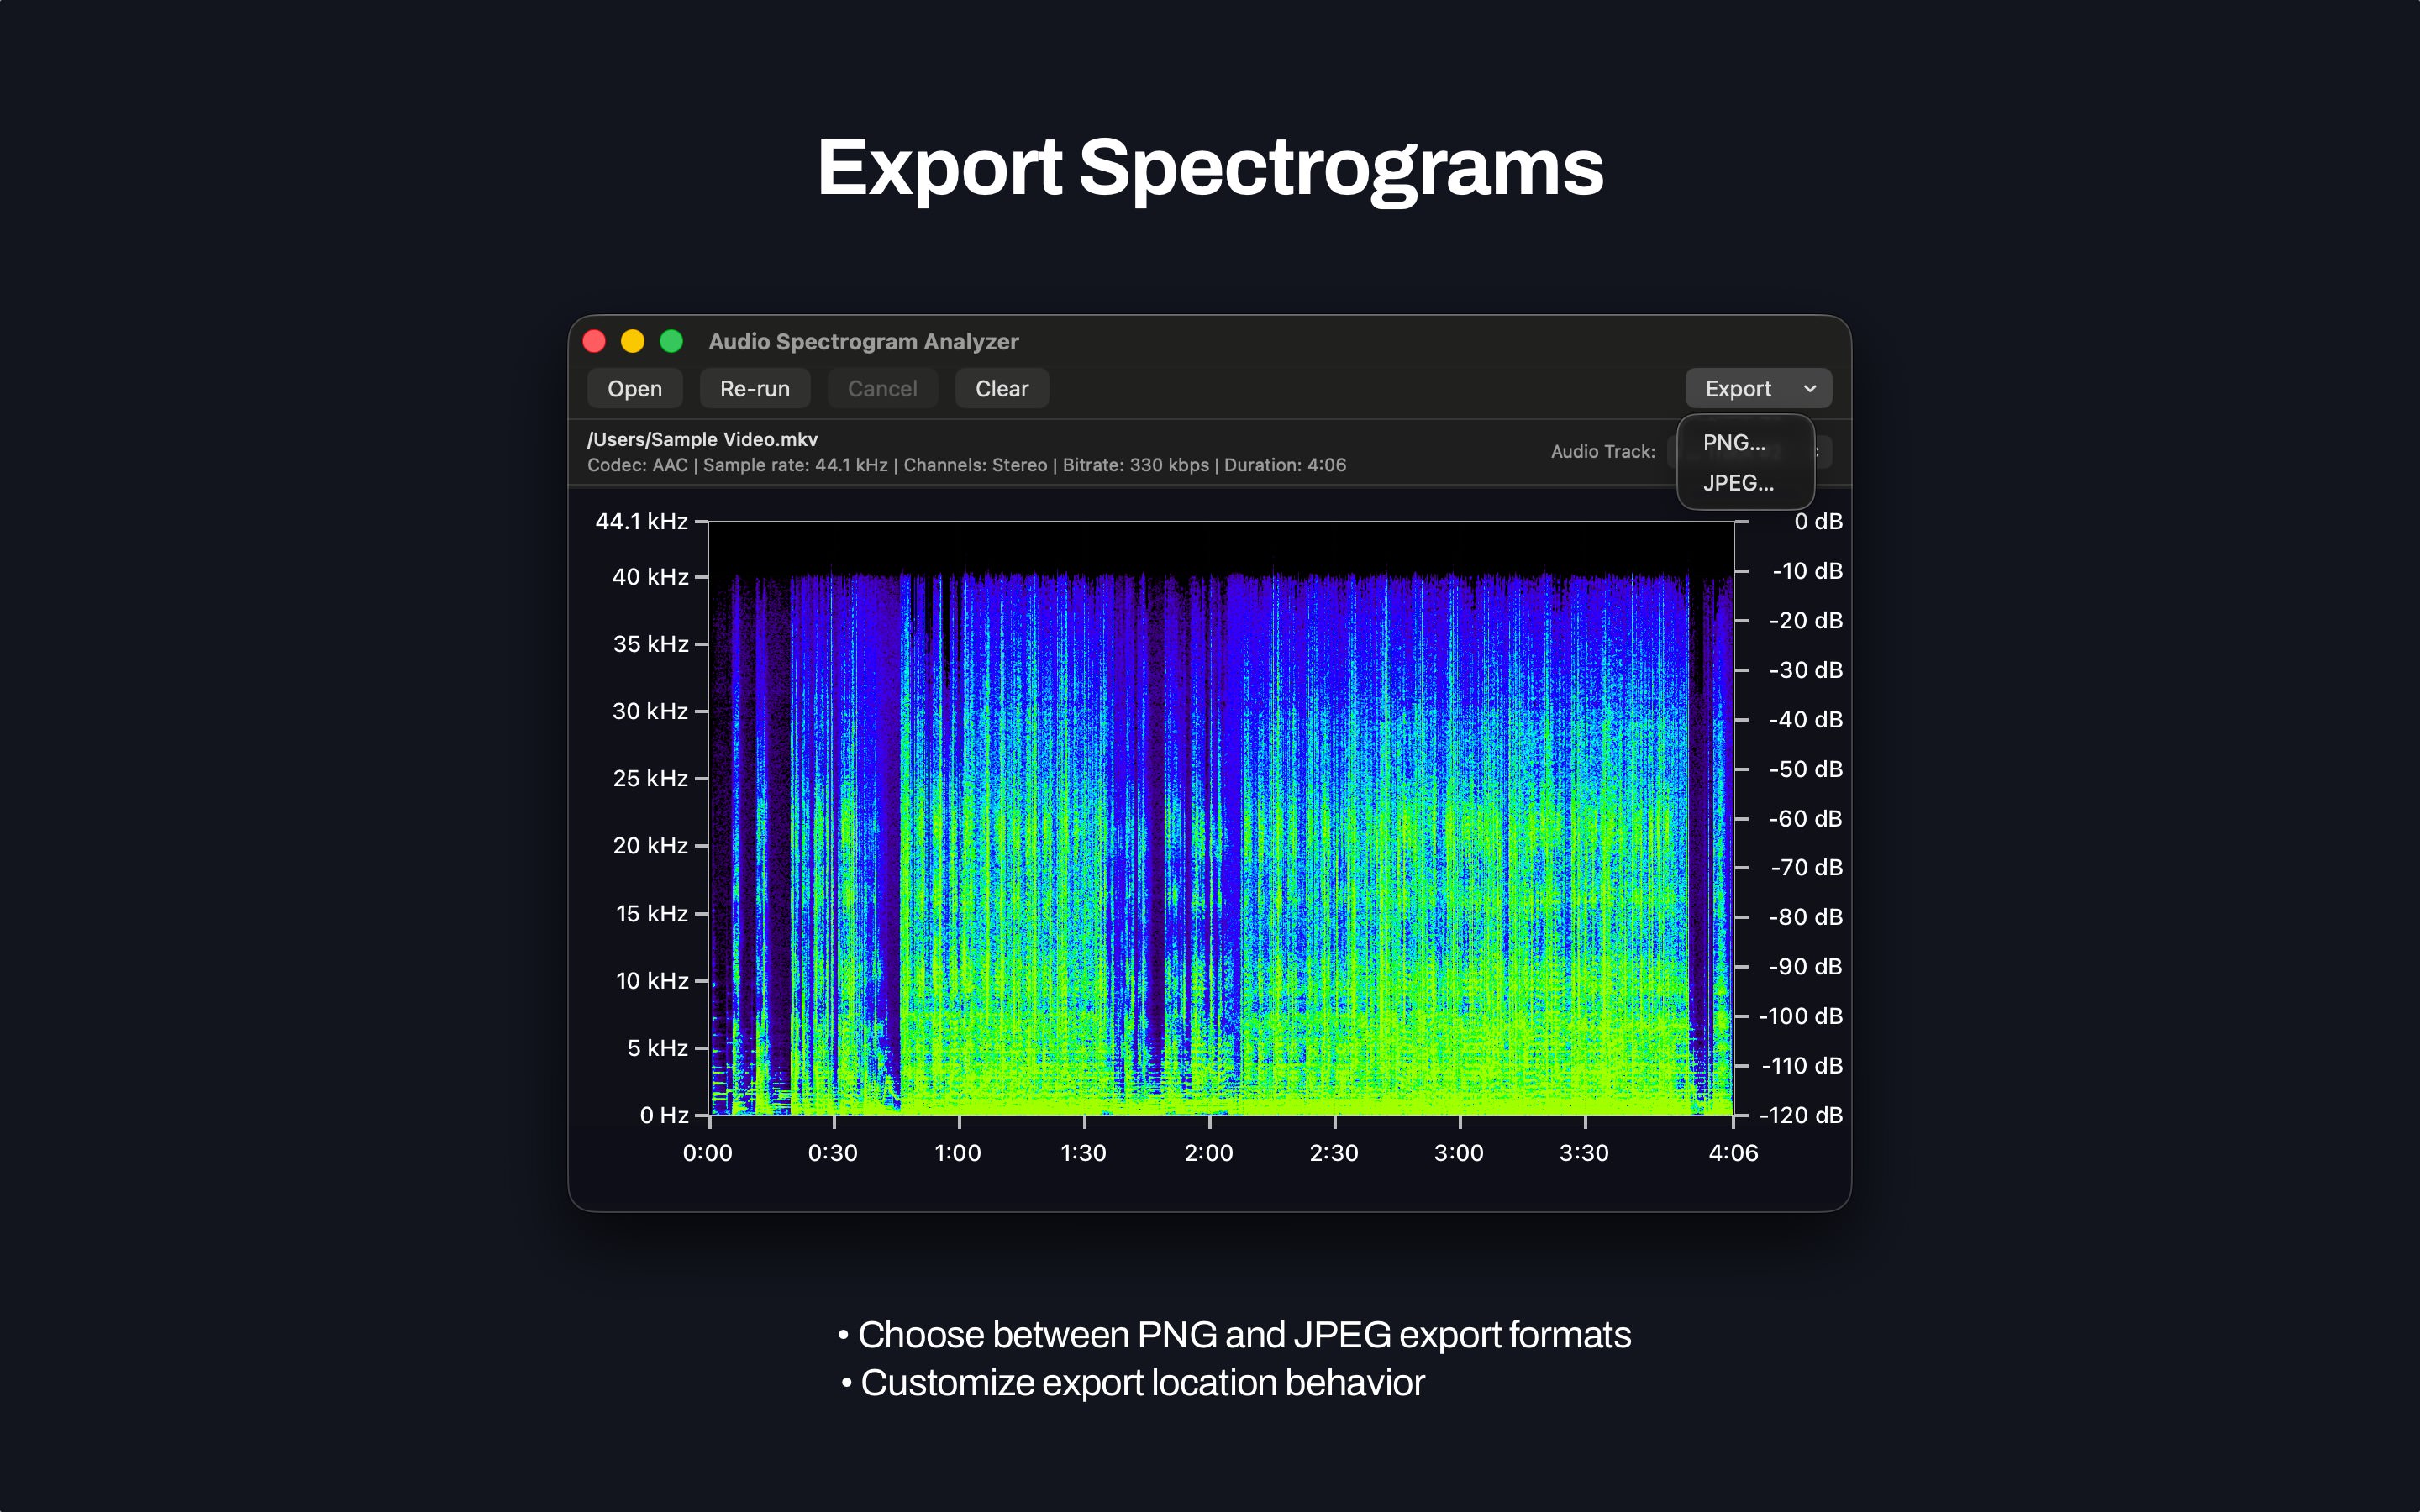Image resolution: width=2420 pixels, height=1512 pixels.
Task: Click the -70 dB scale label
Action: [1806, 867]
